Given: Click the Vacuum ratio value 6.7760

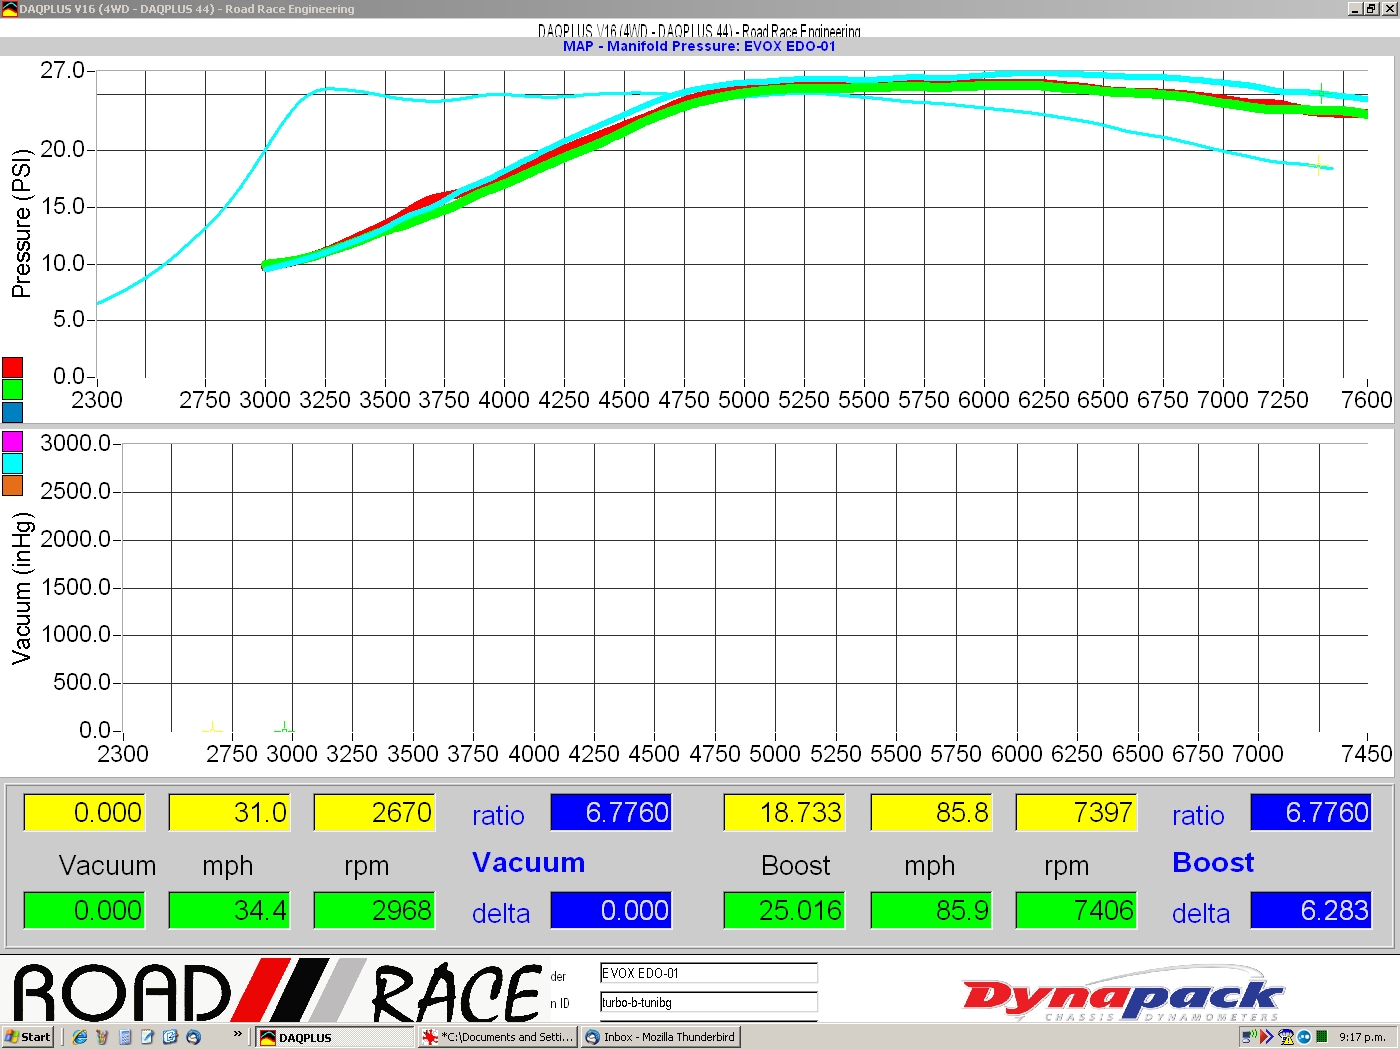Looking at the screenshot, I should [x=611, y=813].
